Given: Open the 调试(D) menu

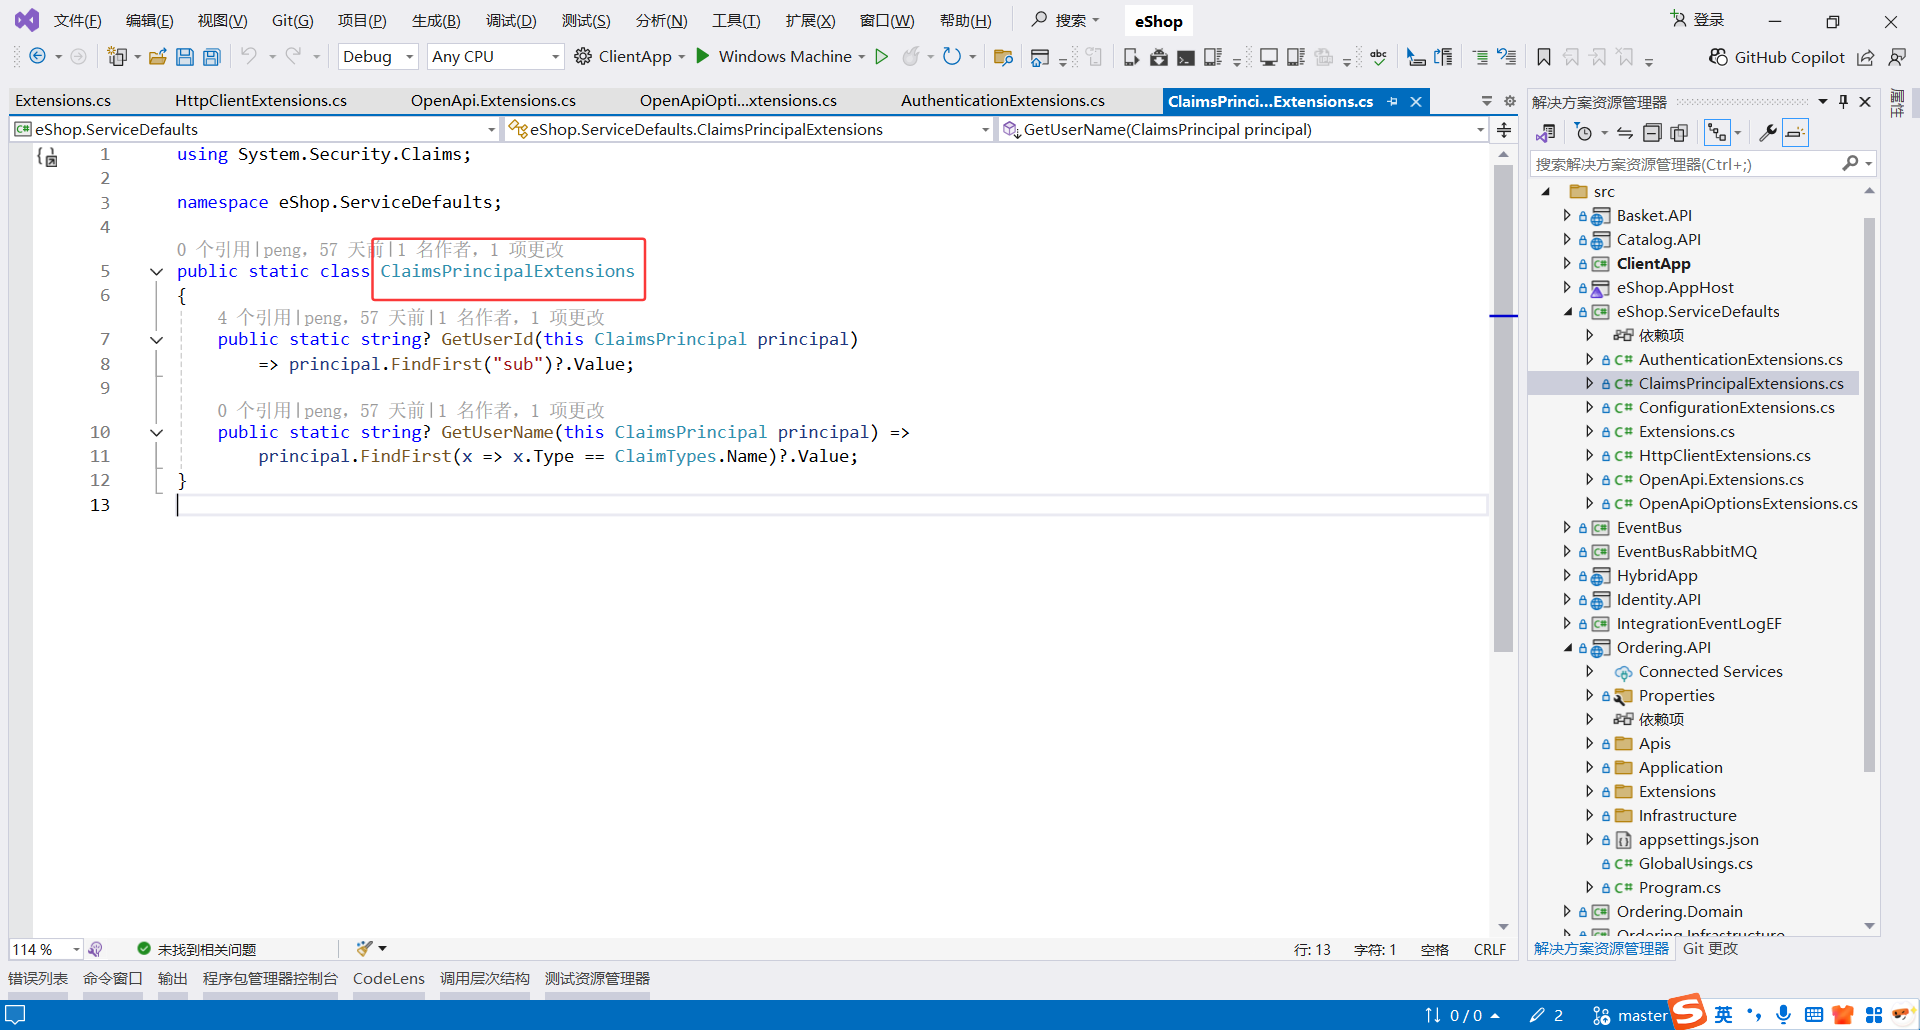Looking at the screenshot, I should pyautogui.click(x=511, y=21).
